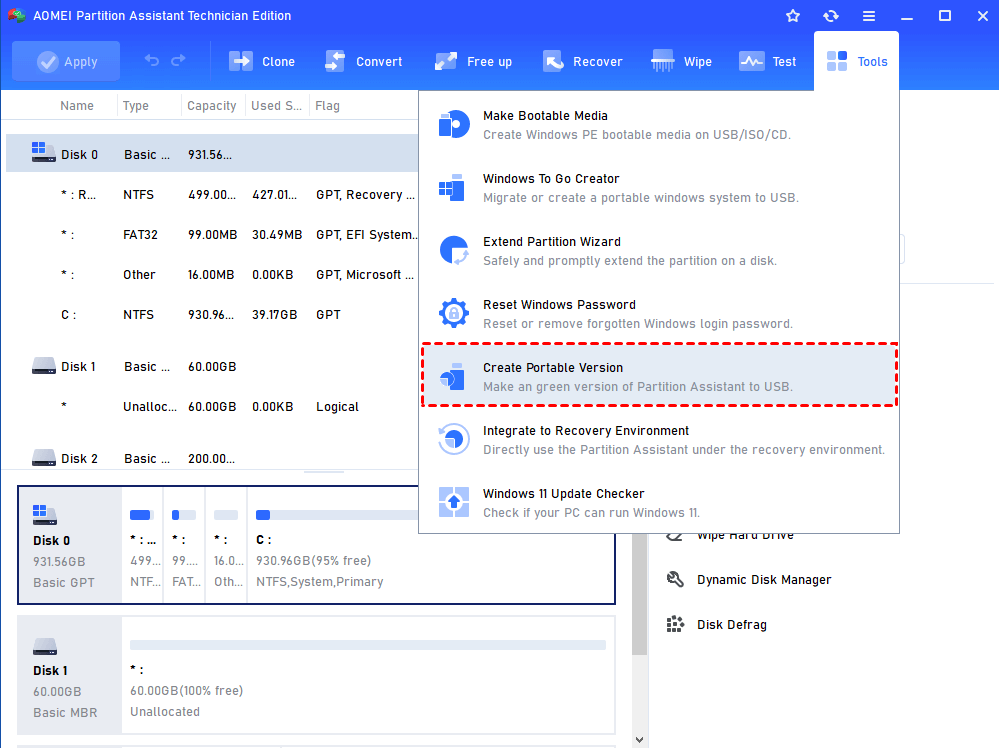The width and height of the screenshot is (999, 748).
Task: Select Reset Windows Password
Action: 659,314
